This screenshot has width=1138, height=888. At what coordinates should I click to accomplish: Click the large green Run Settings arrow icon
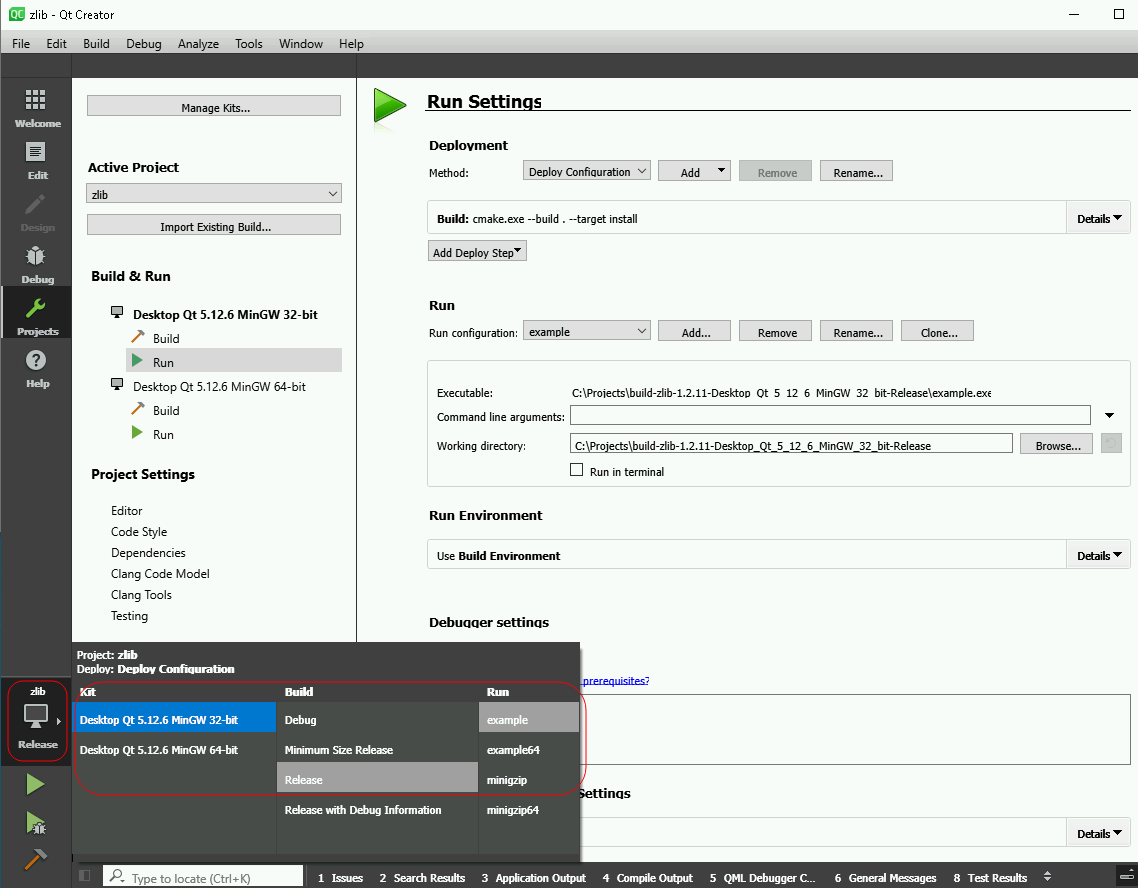[390, 107]
